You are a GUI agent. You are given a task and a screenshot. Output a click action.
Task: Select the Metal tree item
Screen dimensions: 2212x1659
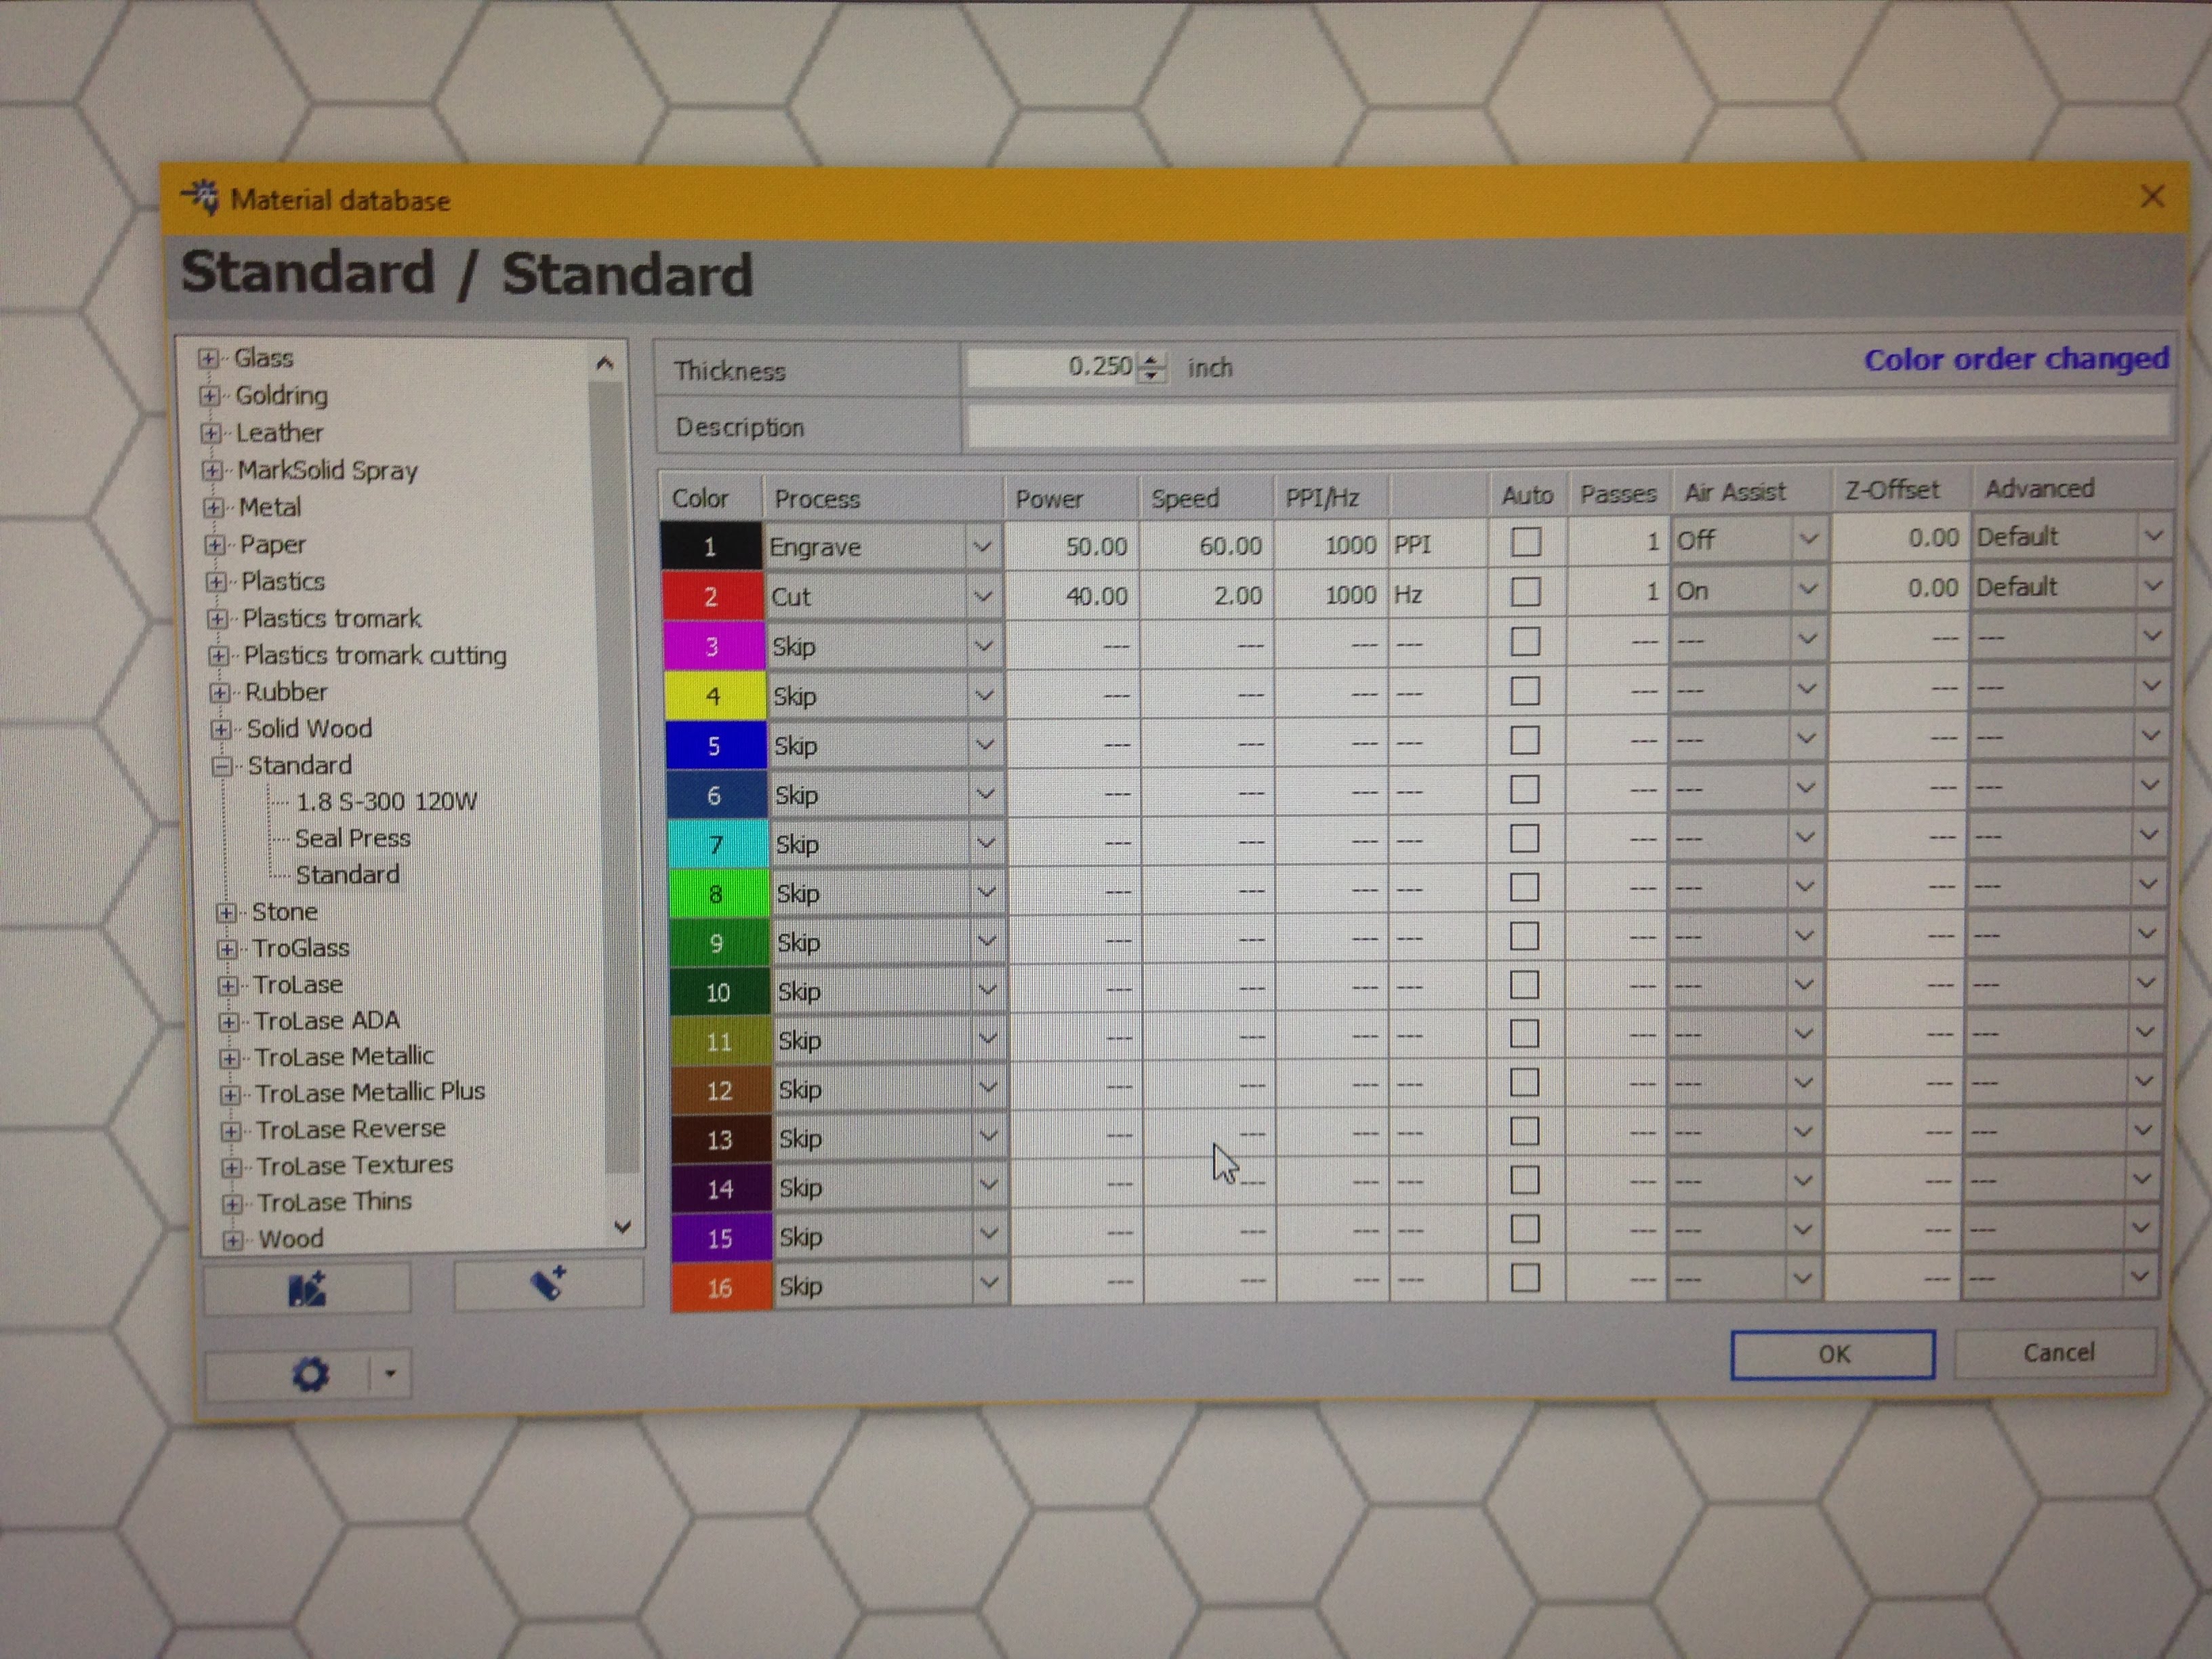tap(270, 508)
